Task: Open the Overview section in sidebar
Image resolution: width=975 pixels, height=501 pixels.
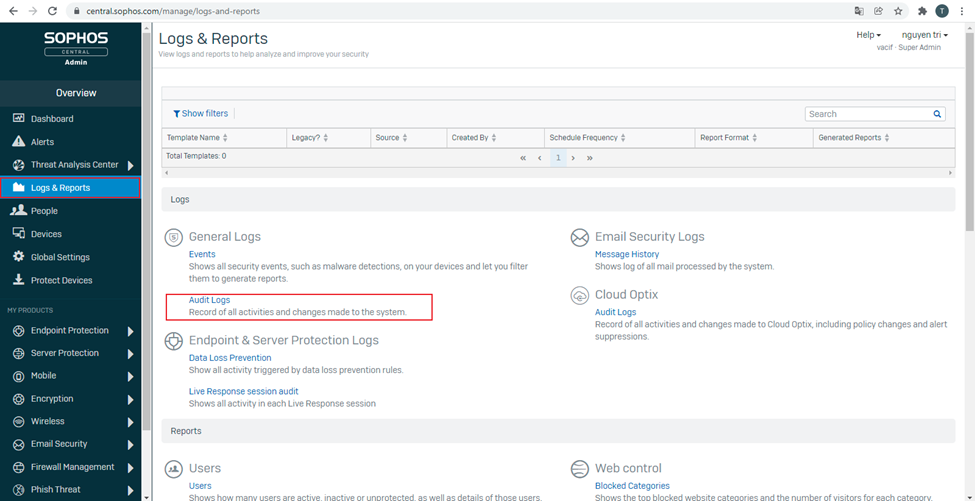Action: pos(76,93)
